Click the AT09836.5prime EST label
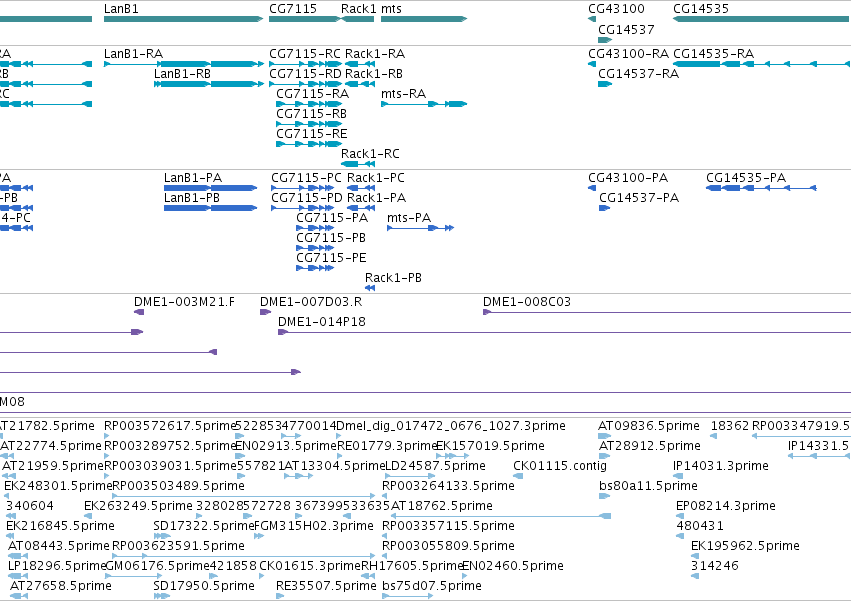 [649, 426]
